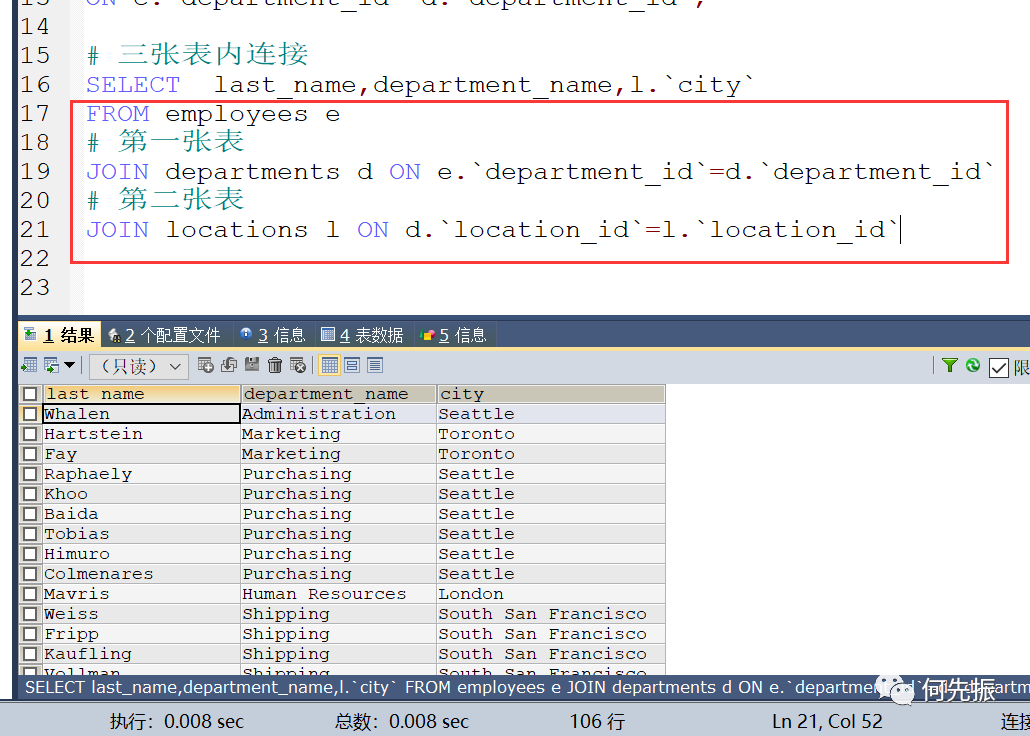This screenshot has width=1030, height=736.
Task: Check the Raphaely row checkbox
Action: tap(30, 474)
